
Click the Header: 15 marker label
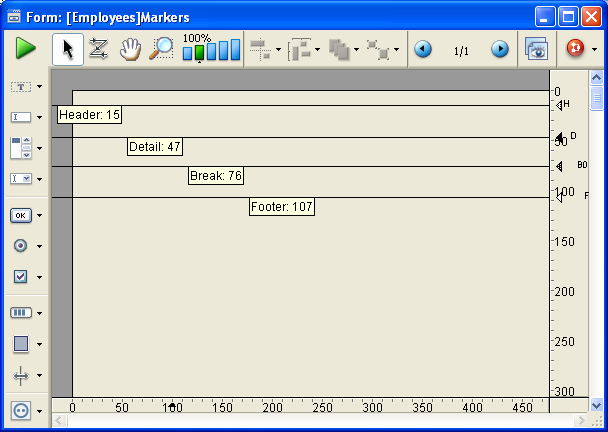point(89,116)
